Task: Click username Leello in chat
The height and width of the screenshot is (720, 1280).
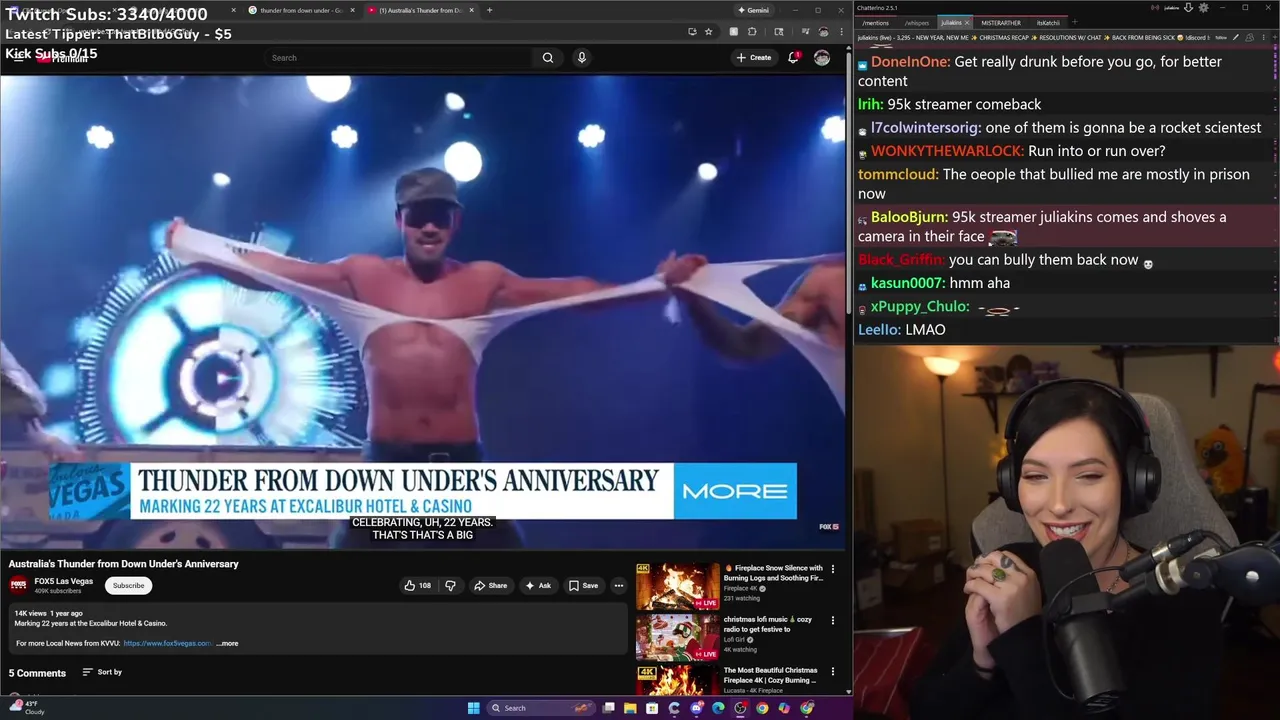Action: point(879,329)
